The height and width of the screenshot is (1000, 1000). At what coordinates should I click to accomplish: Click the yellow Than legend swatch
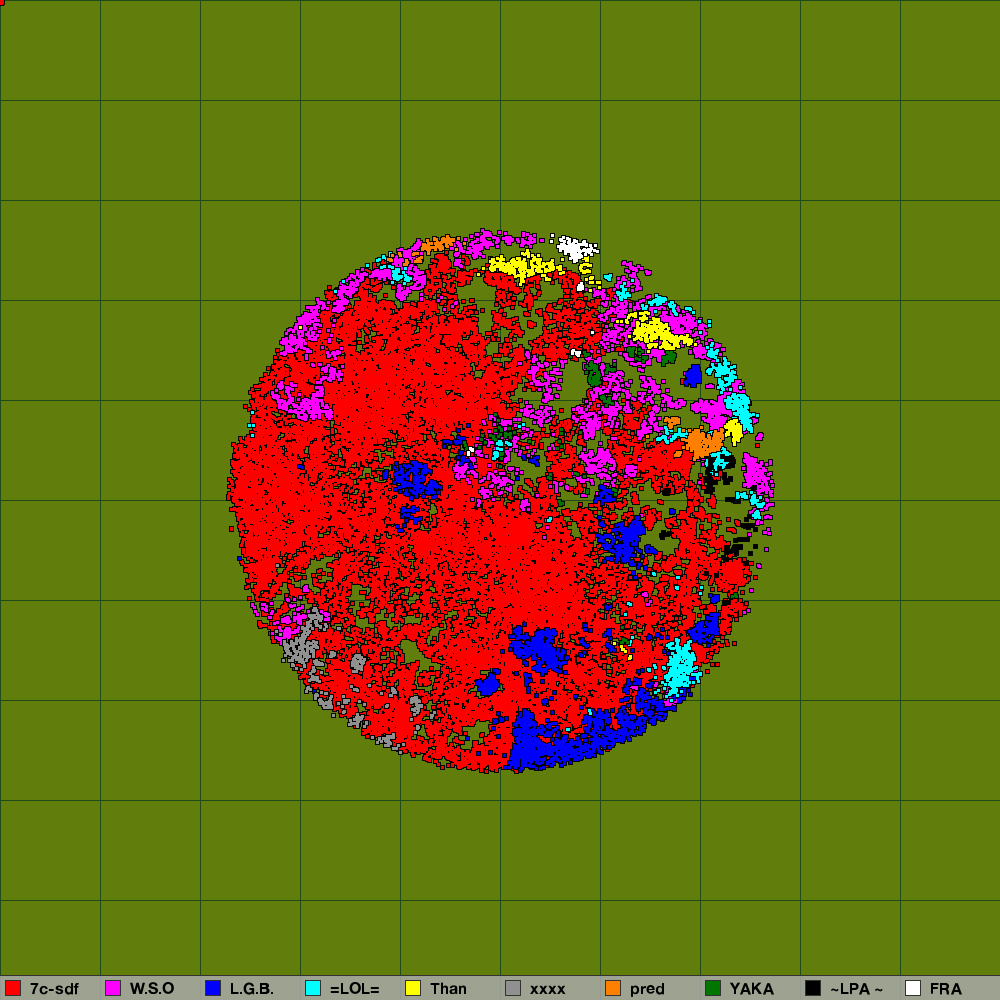(413, 988)
